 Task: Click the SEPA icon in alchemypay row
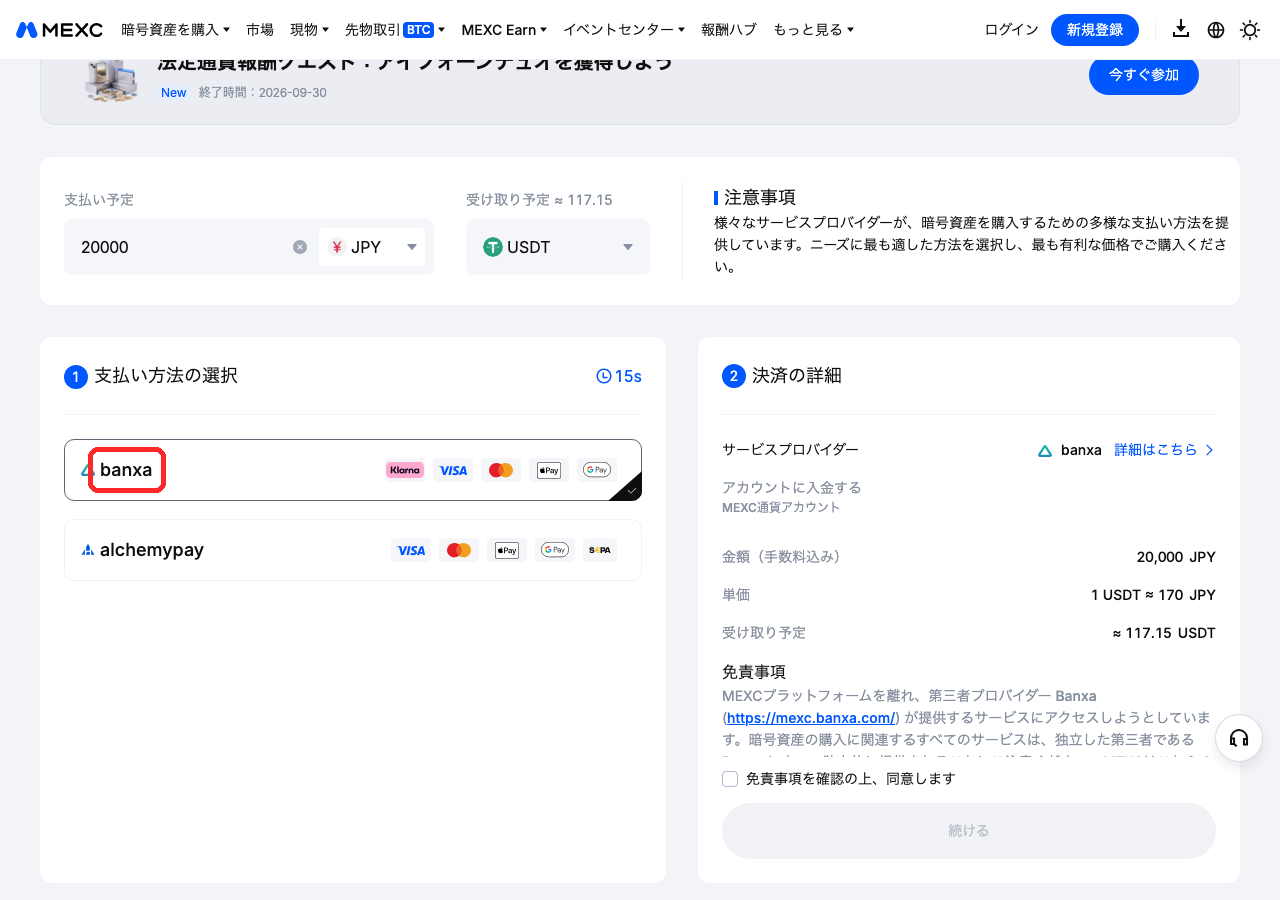point(600,550)
